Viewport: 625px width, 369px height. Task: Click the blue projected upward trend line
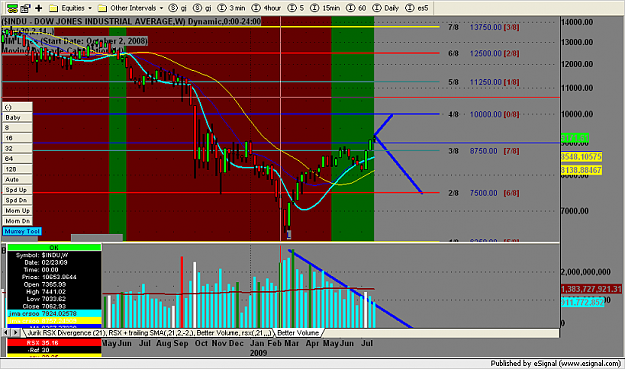click(383, 125)
